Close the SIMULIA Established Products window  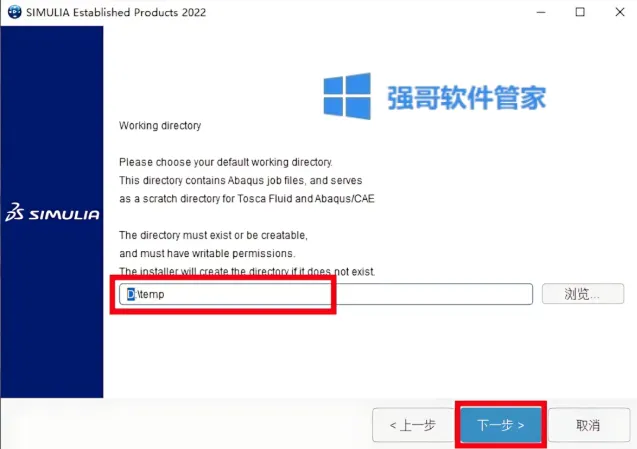click(620, 12)
